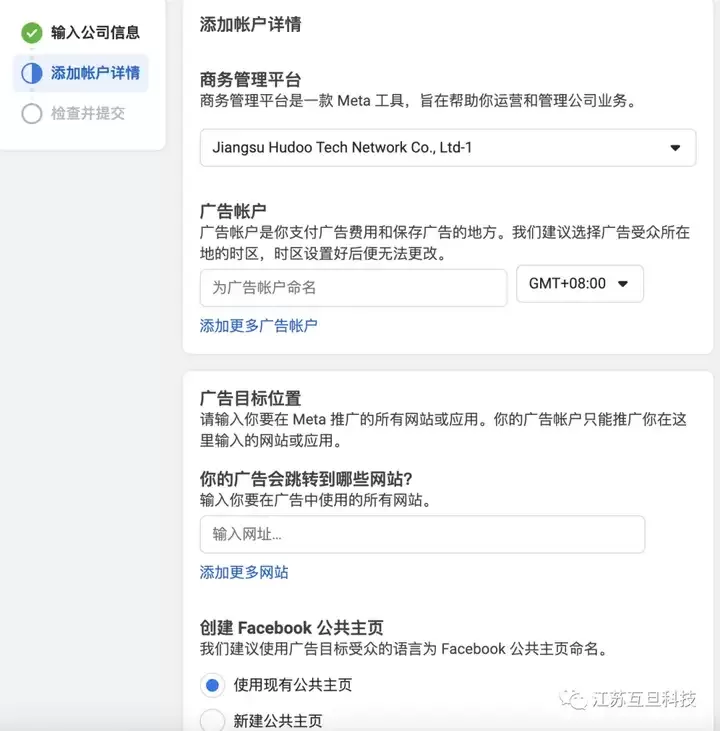Screen dimensions: 720x731
Task: Click the 添加帐户详情 page title
Action: 250,24
